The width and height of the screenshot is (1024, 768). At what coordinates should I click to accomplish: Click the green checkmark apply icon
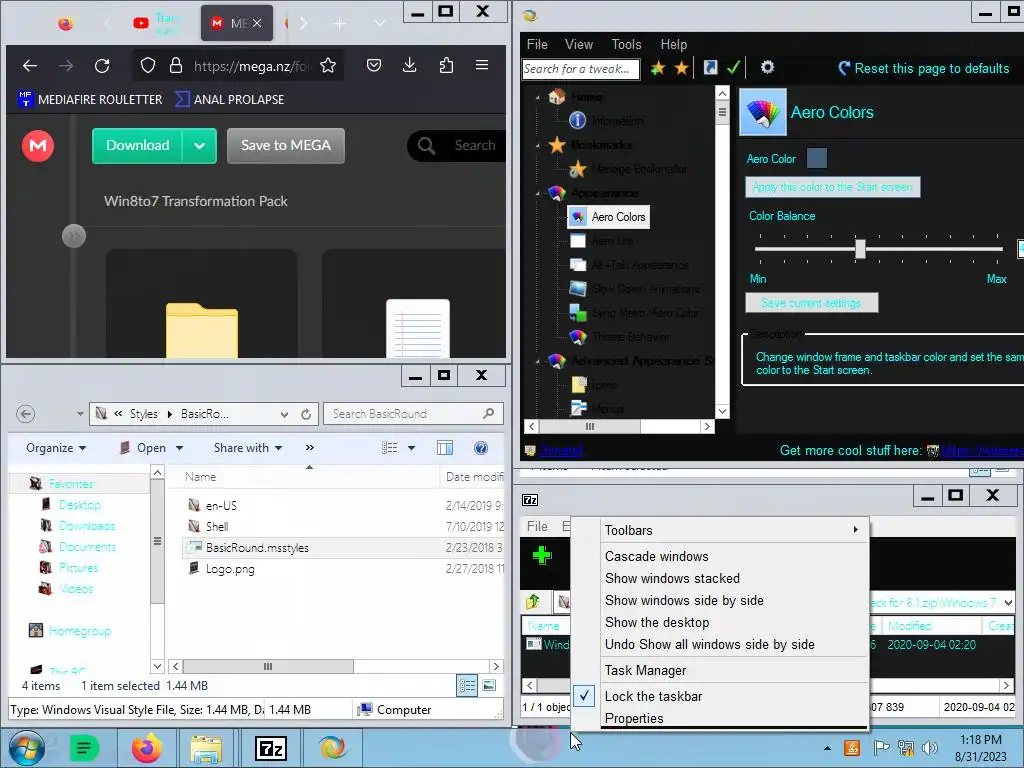[733, 67]
